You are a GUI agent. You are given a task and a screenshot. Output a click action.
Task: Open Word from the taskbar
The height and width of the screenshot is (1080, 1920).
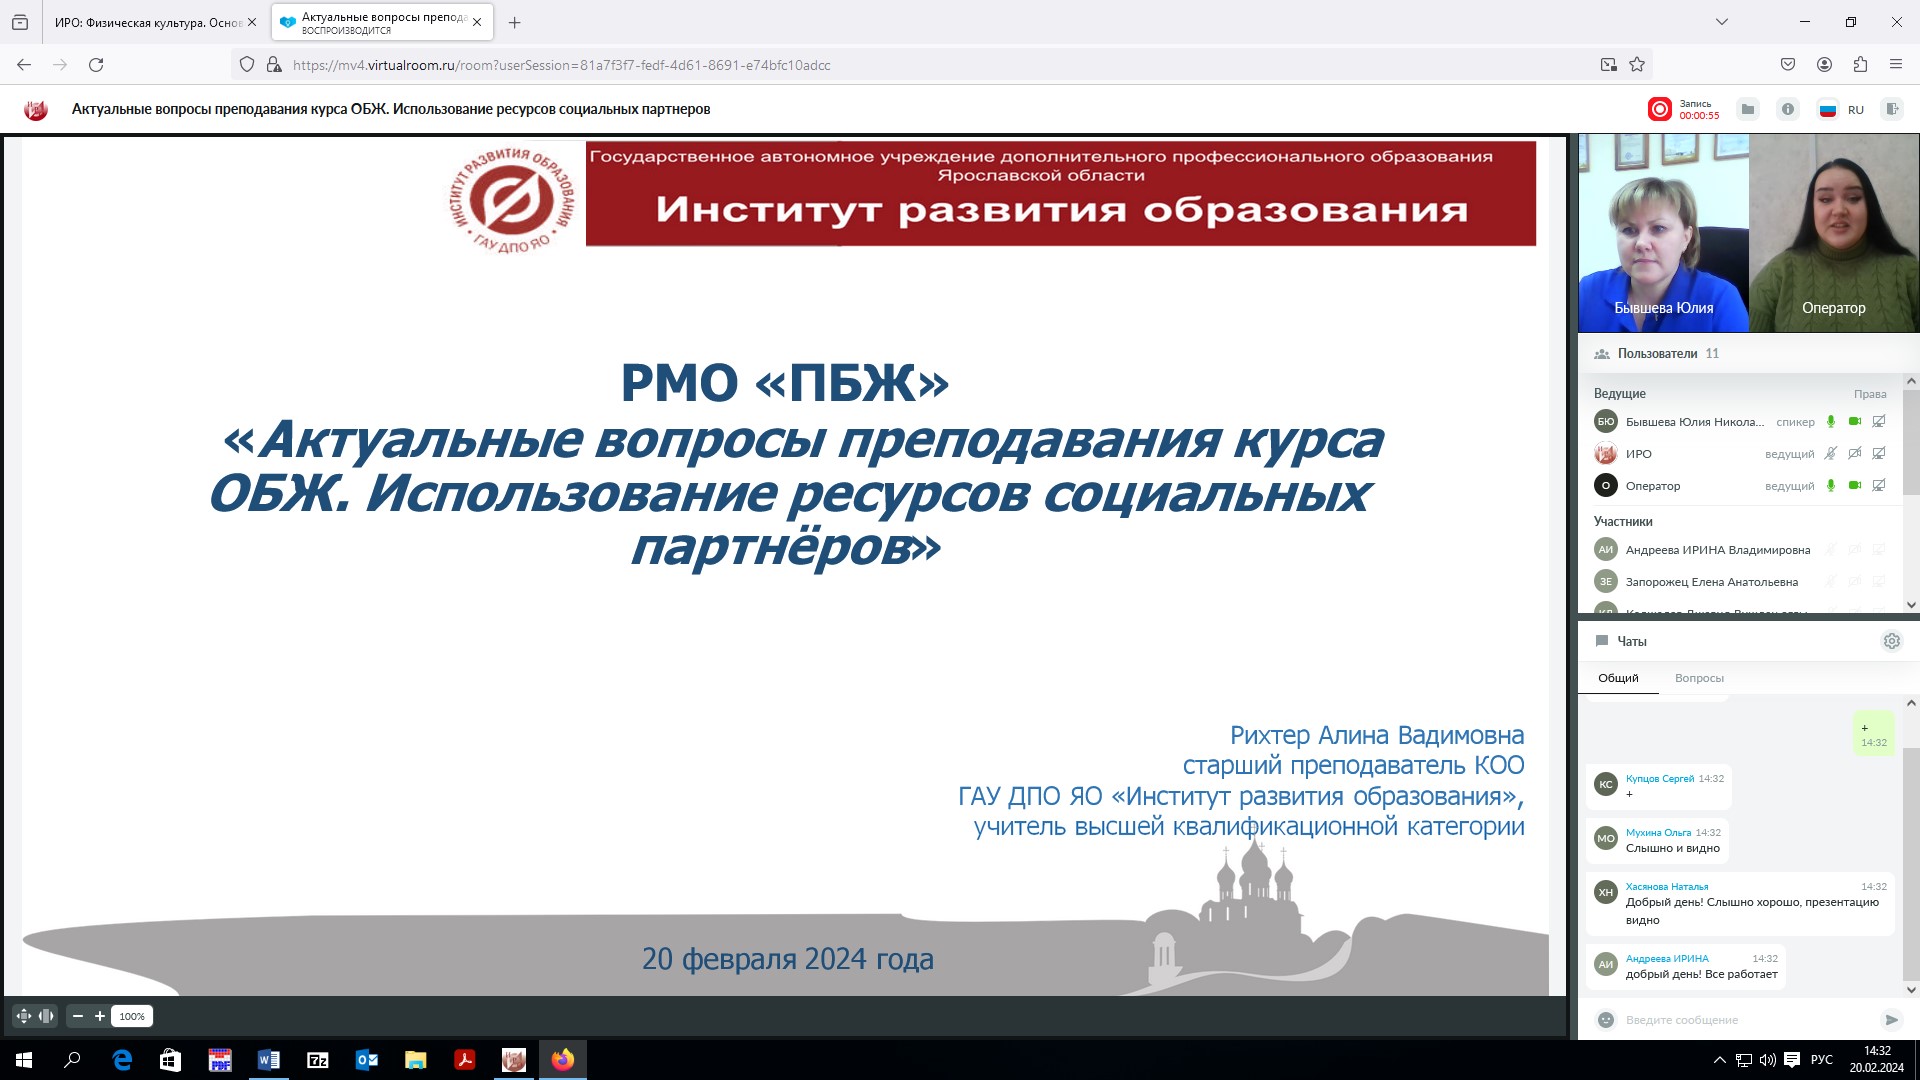click(268, 1060)
